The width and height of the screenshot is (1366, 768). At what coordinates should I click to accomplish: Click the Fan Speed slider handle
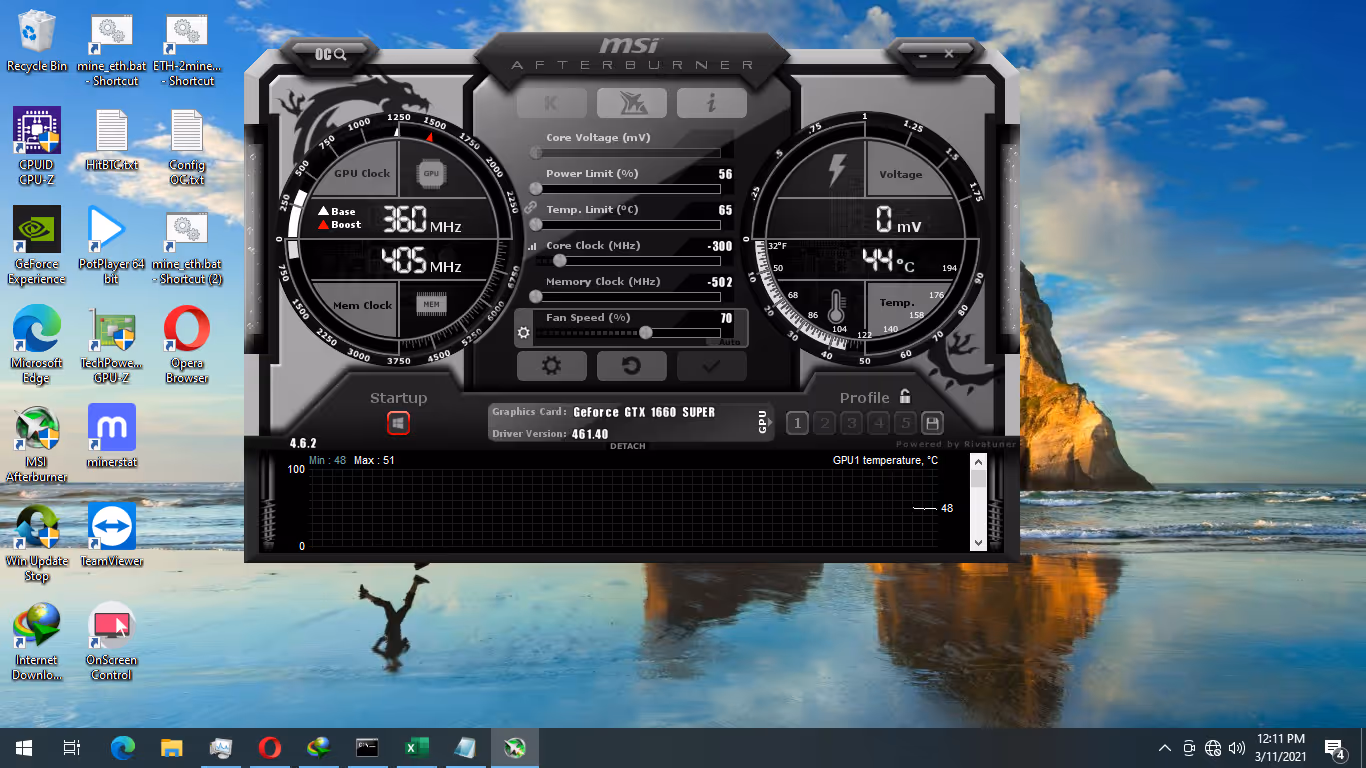click(646, 333)
